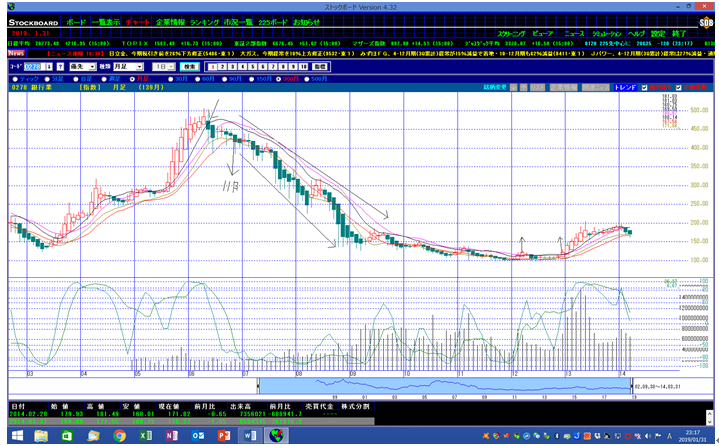Click the left handle of range slider
Screen dimensions: 719x446
[258, 386]
